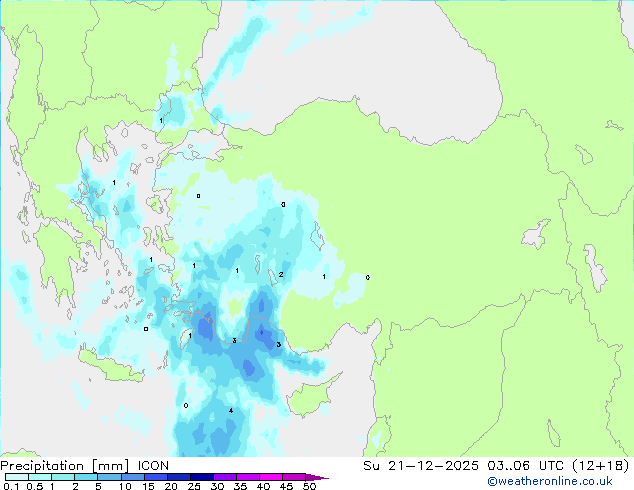
Task: Click the '5' legend scale label
Action: (x=98, y=486)
